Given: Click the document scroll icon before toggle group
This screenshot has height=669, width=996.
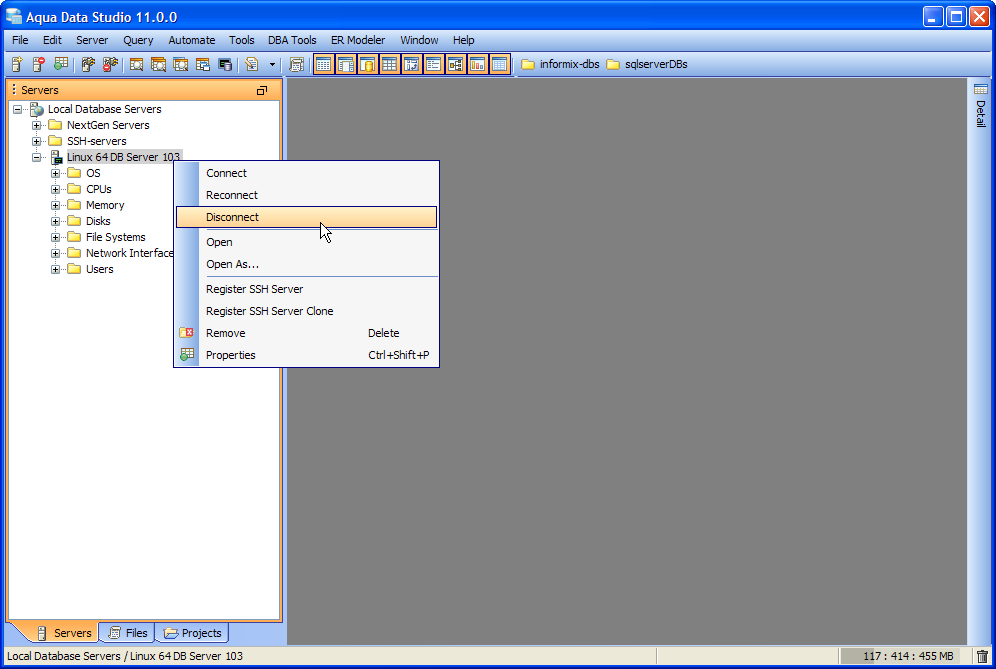Looking at the screenshot, I should pyautogui.click(x=296, y=64).
